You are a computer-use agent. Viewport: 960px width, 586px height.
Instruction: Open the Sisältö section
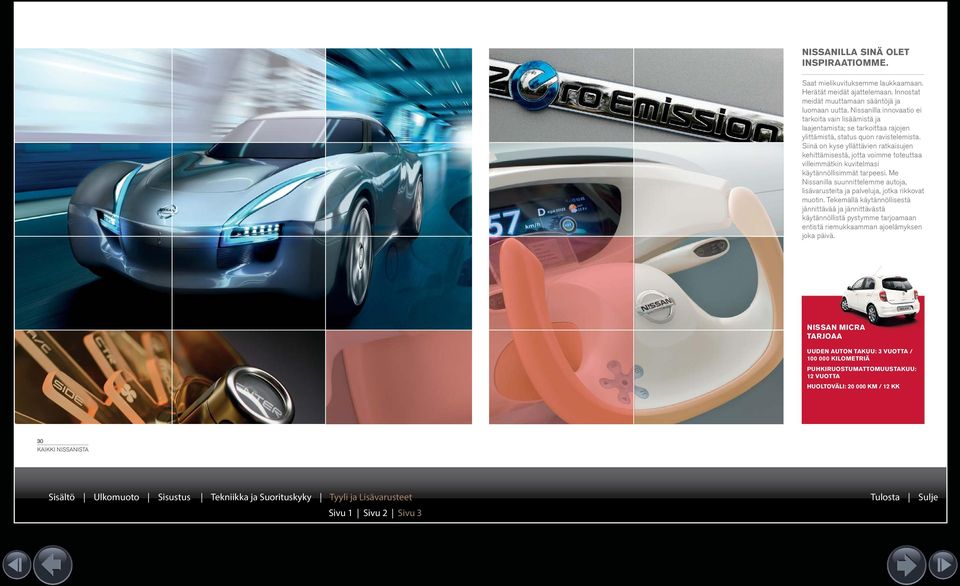click(61, 497)
